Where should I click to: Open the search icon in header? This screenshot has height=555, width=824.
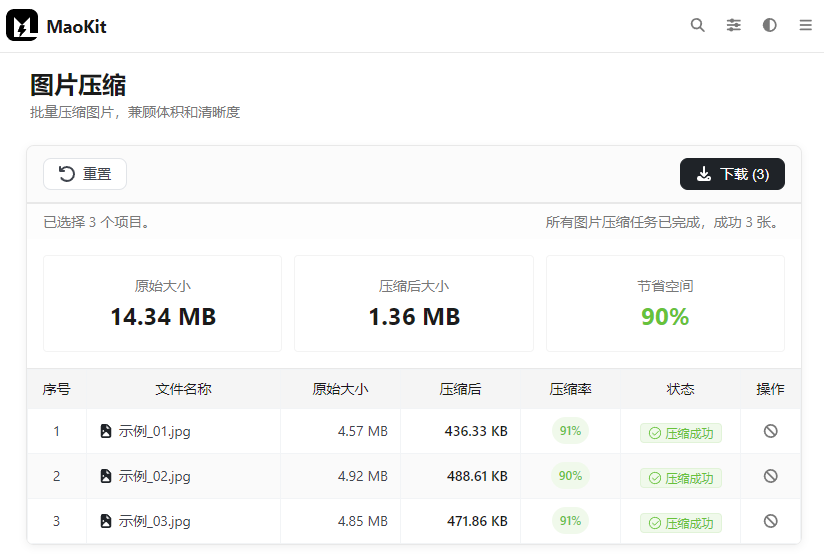pos(697,25)
